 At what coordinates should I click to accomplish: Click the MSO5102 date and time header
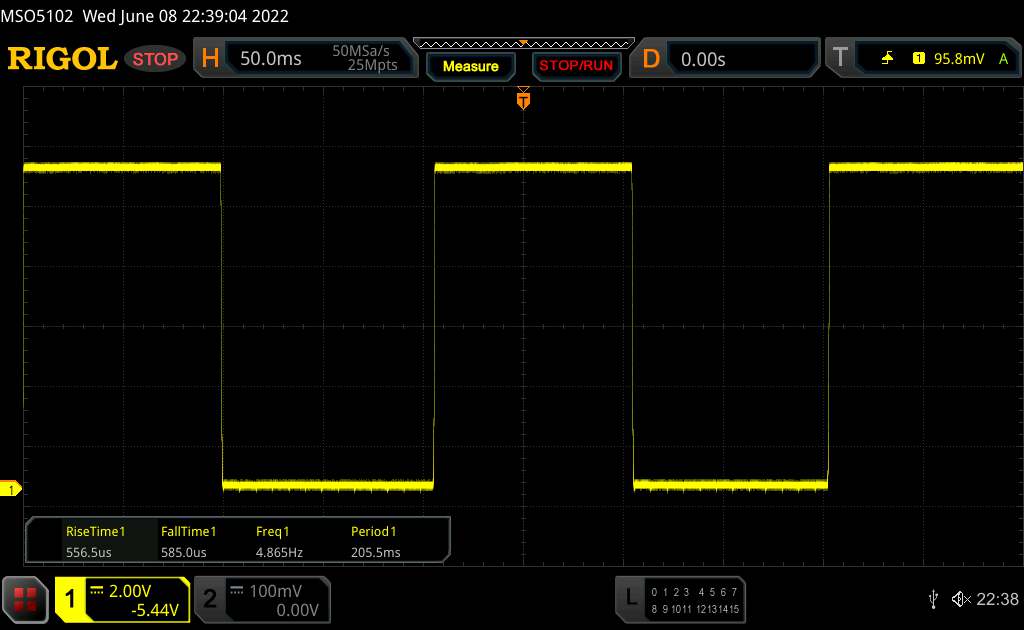pyautogui.click(x=144, y=16)
